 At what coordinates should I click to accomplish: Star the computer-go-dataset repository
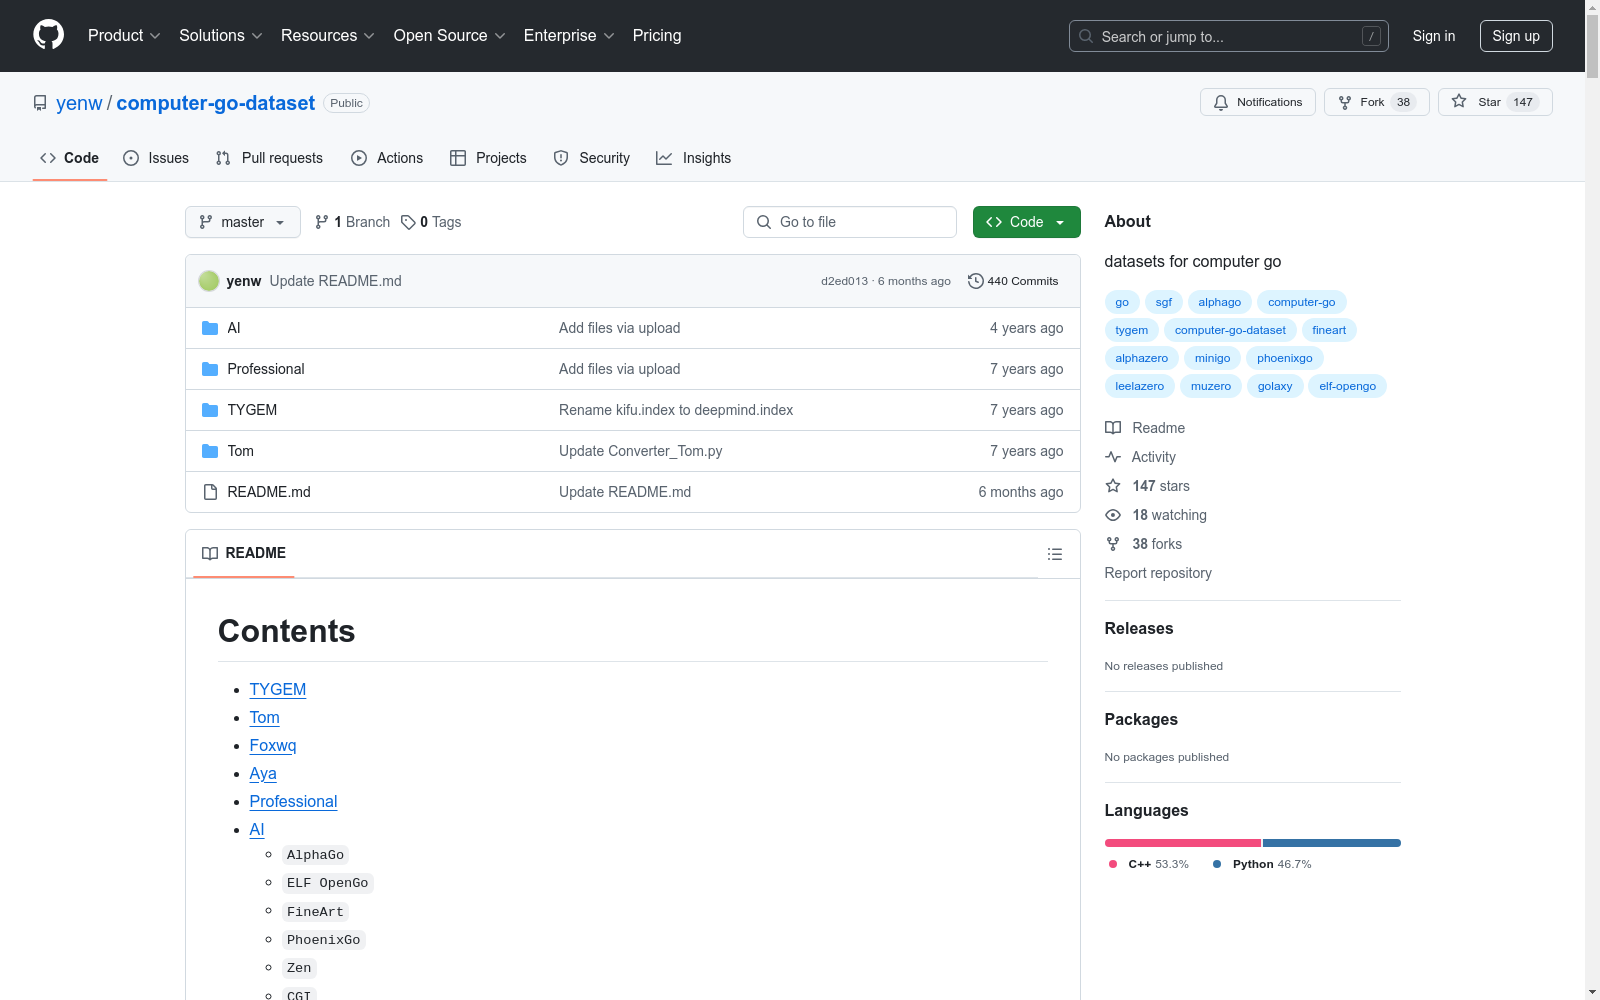tap(1494, 102)
